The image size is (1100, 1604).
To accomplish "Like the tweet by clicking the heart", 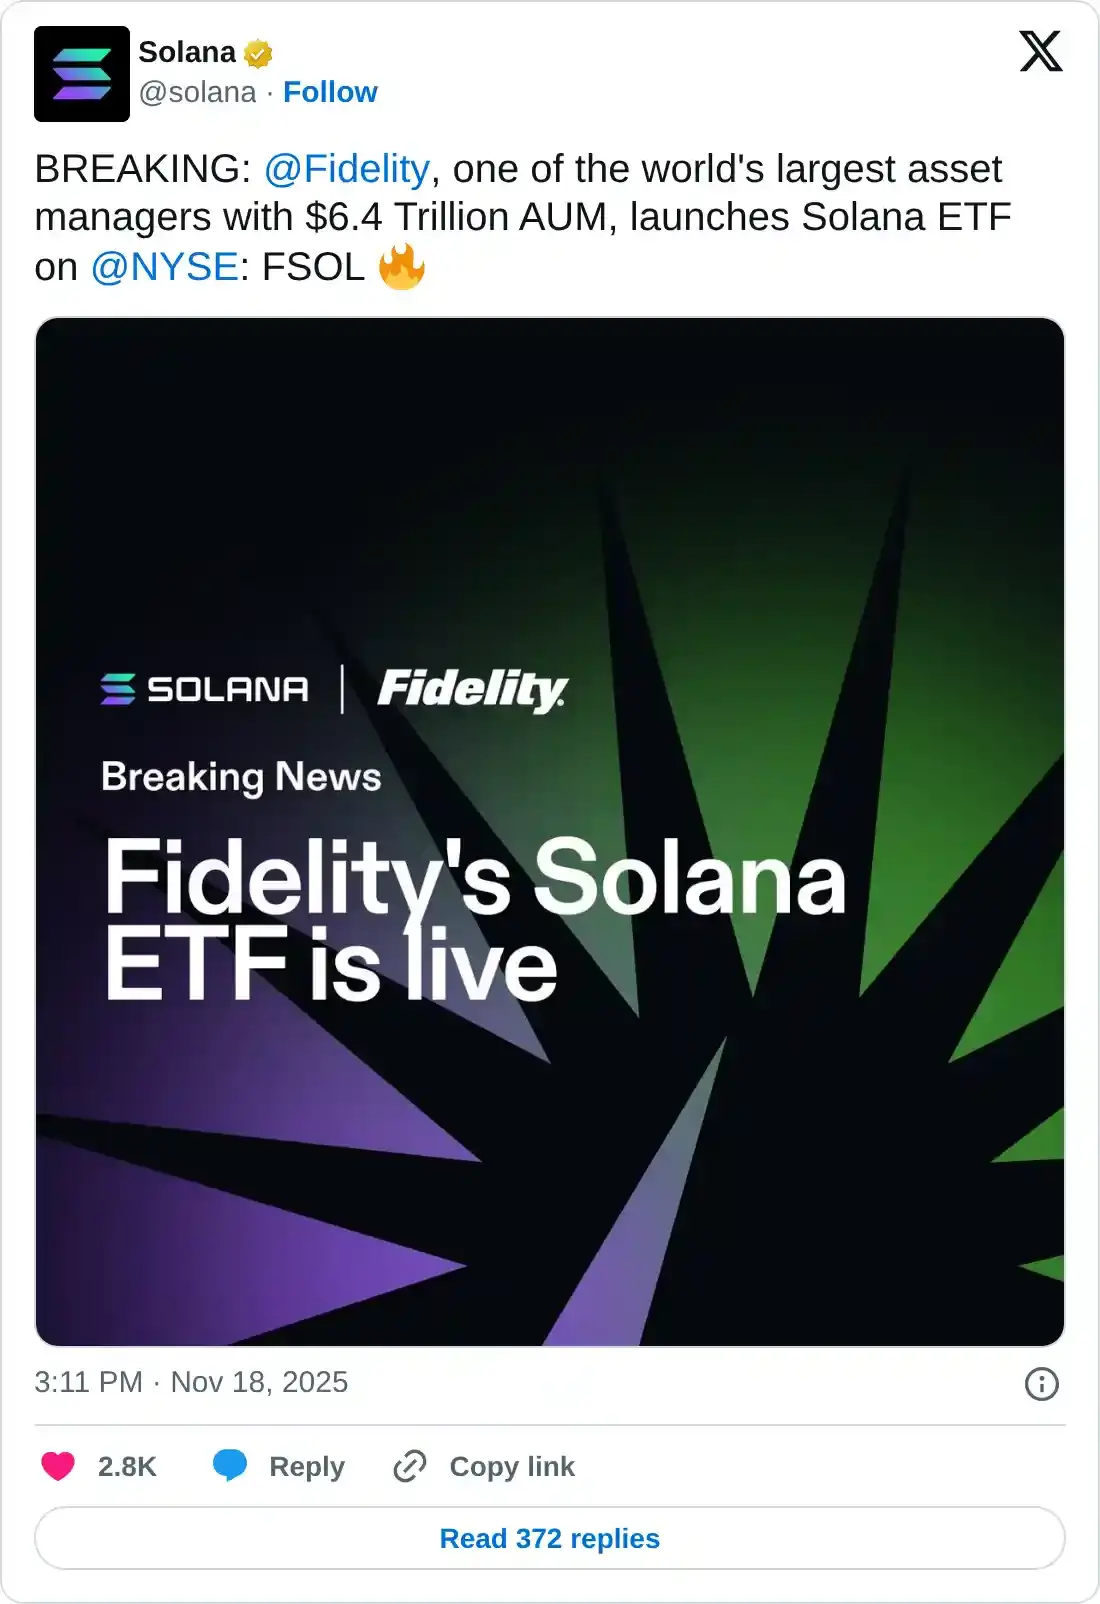I will tap(60, 1466).
